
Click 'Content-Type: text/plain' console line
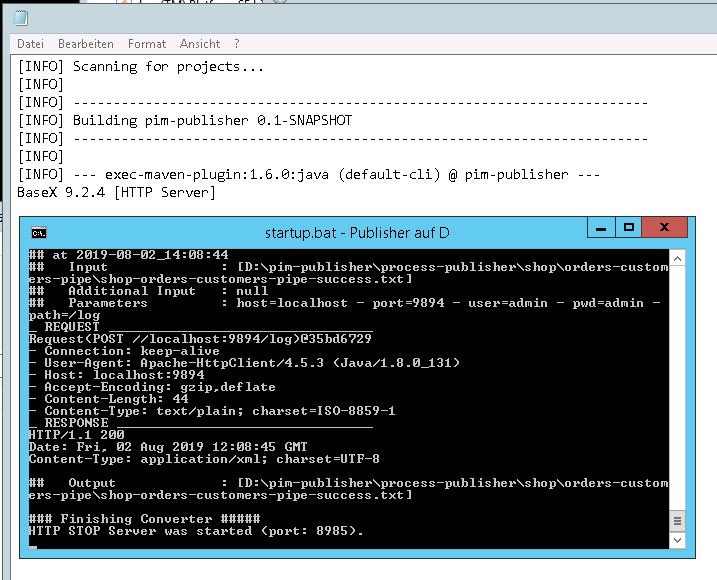212,411
